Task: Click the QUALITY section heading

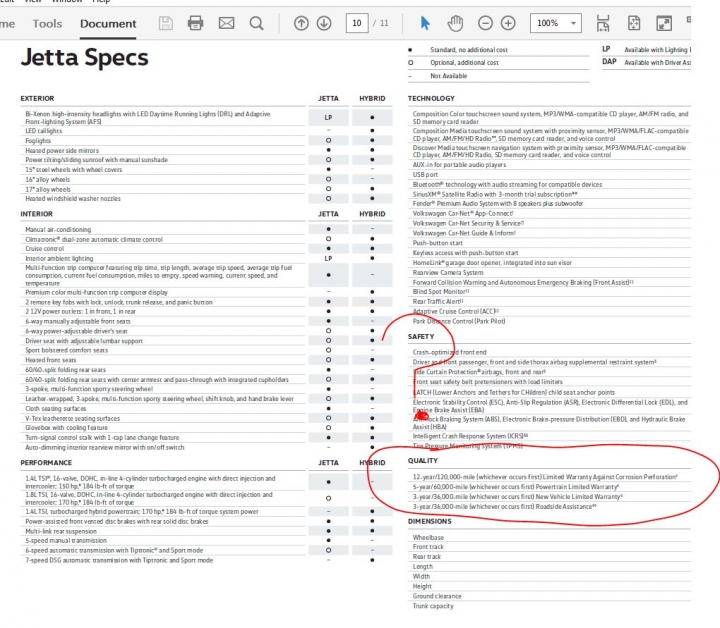Action: [422, 460]
